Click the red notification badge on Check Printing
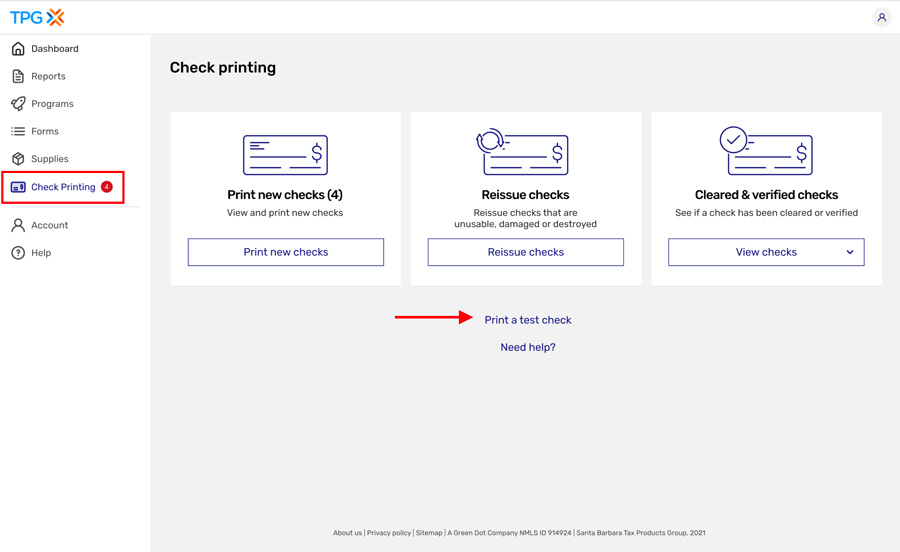The width and height of the screenshot is (900, 552). pyautogui.click(x=107, y=187)
